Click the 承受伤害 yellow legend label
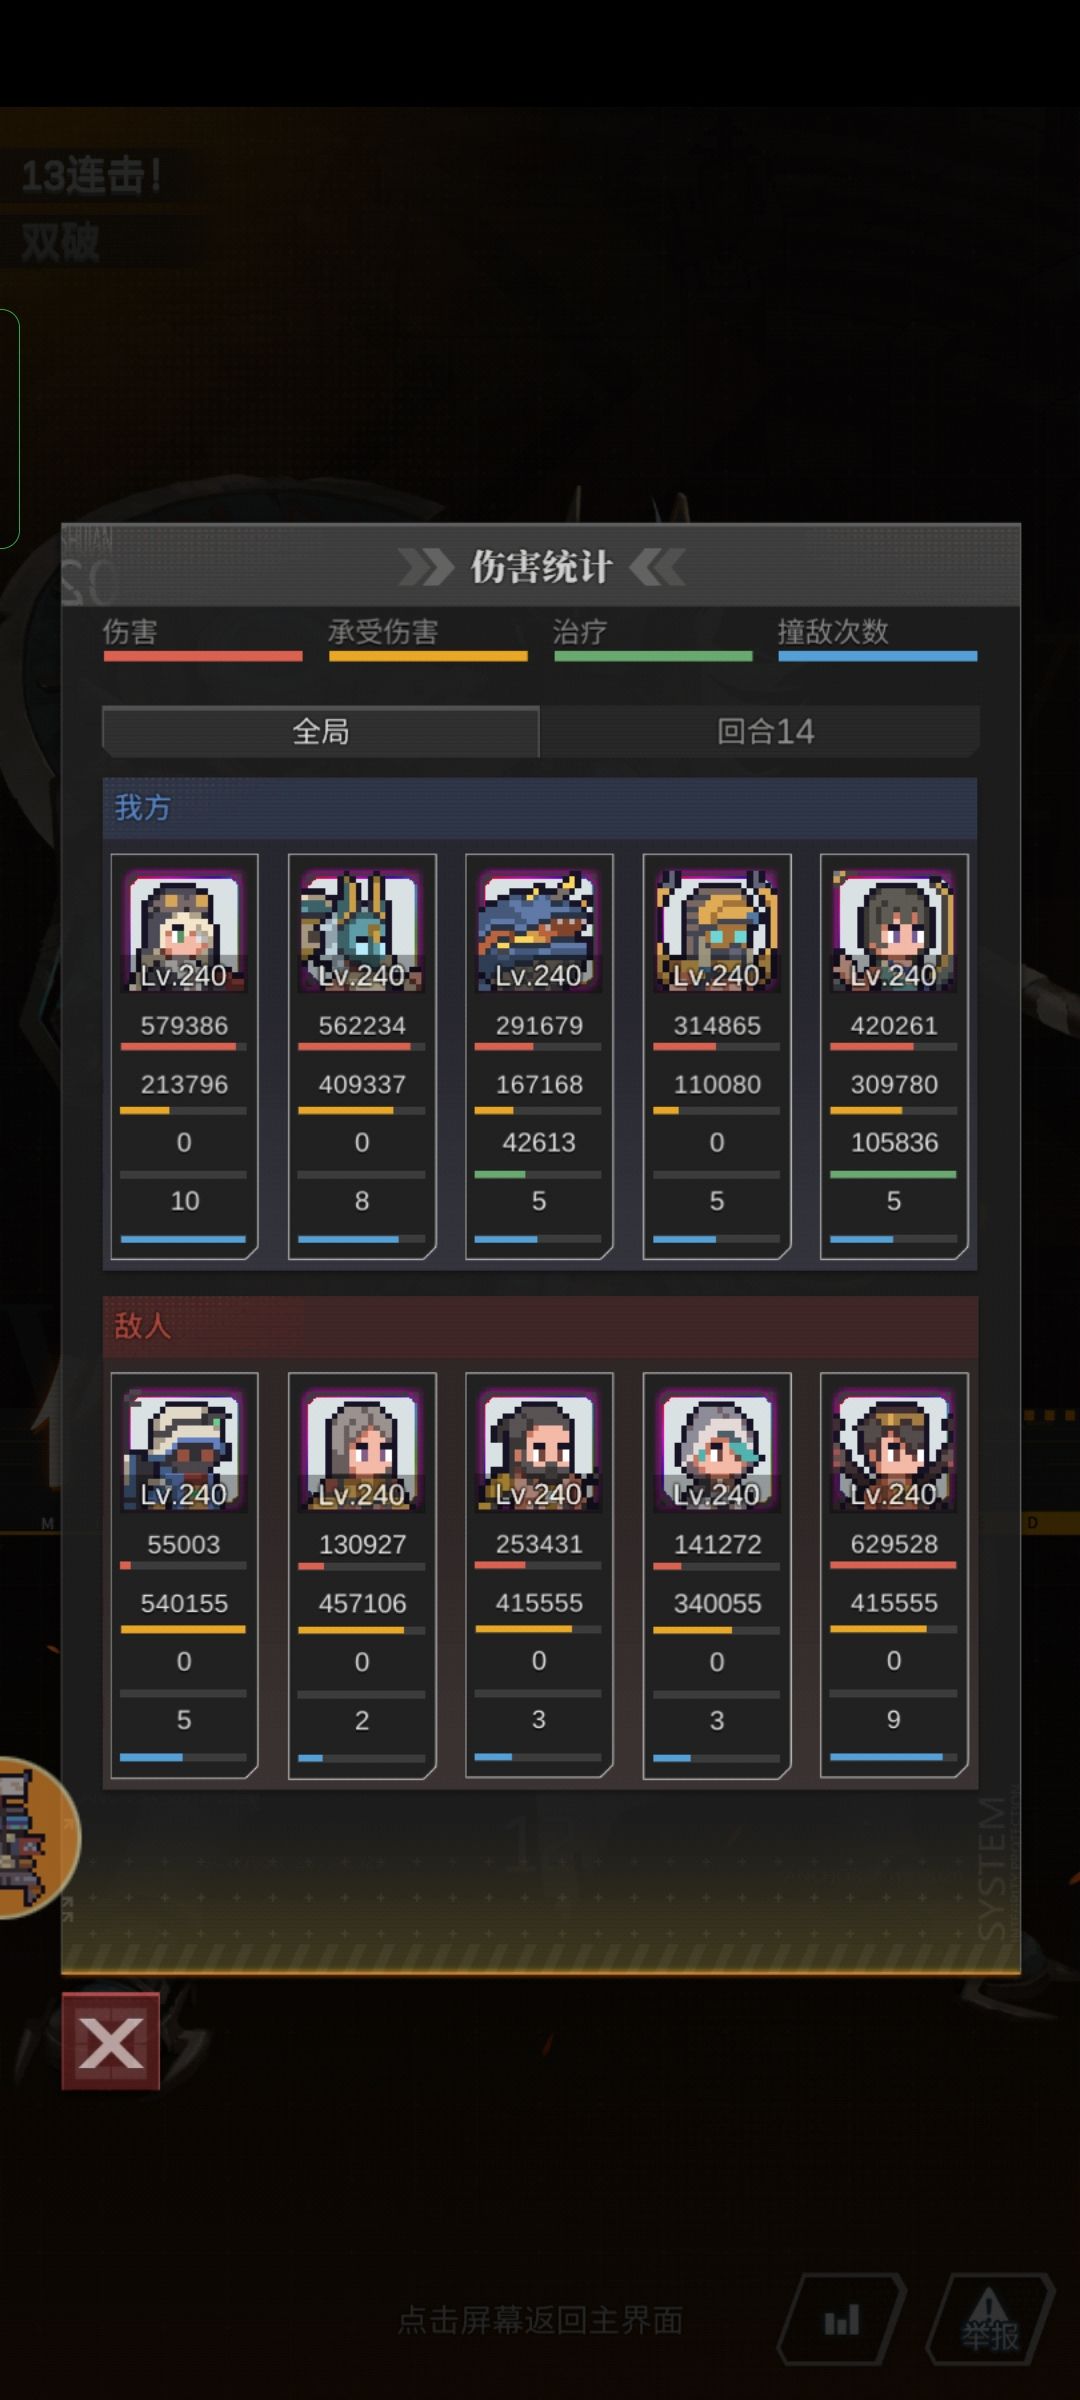The image size is (1080, 2400). point(383,631)
